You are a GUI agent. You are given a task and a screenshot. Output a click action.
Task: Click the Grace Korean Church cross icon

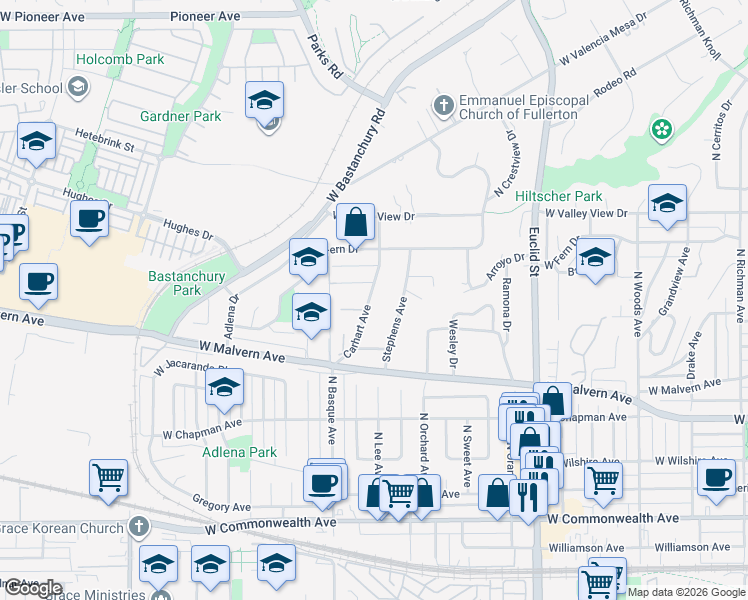pyautogui.click(x=139, y=527)
